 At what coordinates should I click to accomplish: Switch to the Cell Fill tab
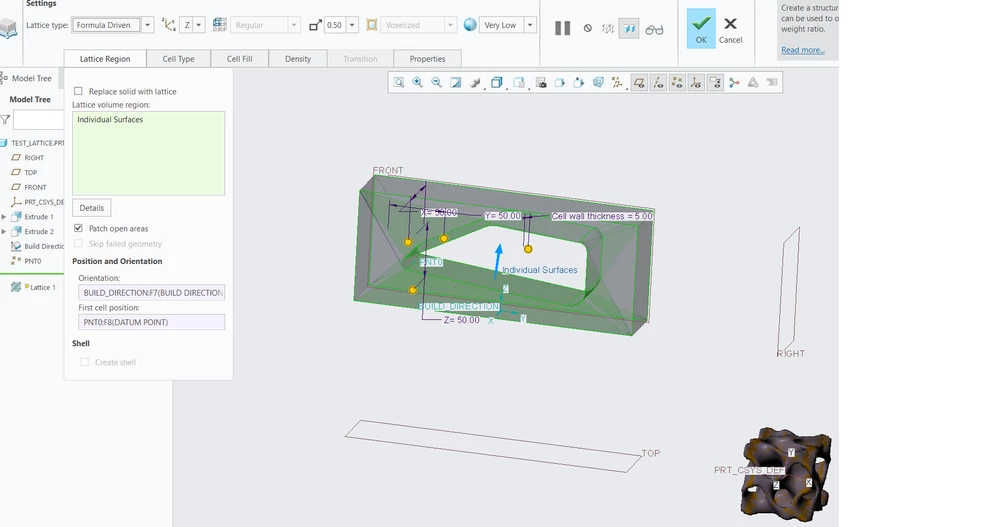(x=239, y=59)
